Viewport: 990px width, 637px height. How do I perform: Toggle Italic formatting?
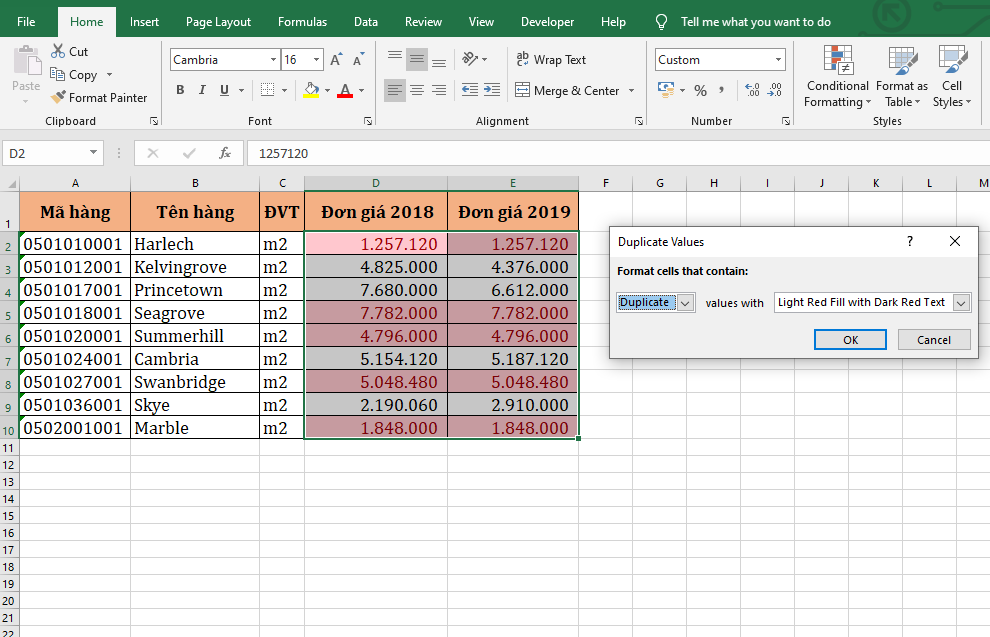202,90
